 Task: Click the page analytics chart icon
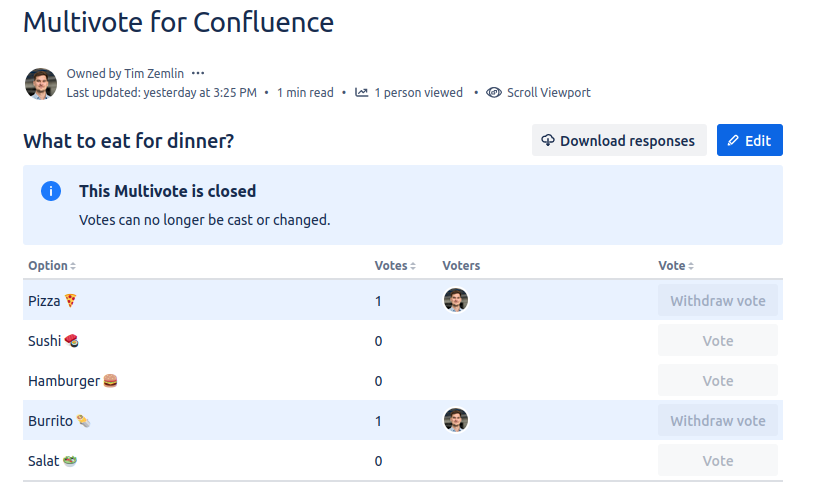point(362,93)
